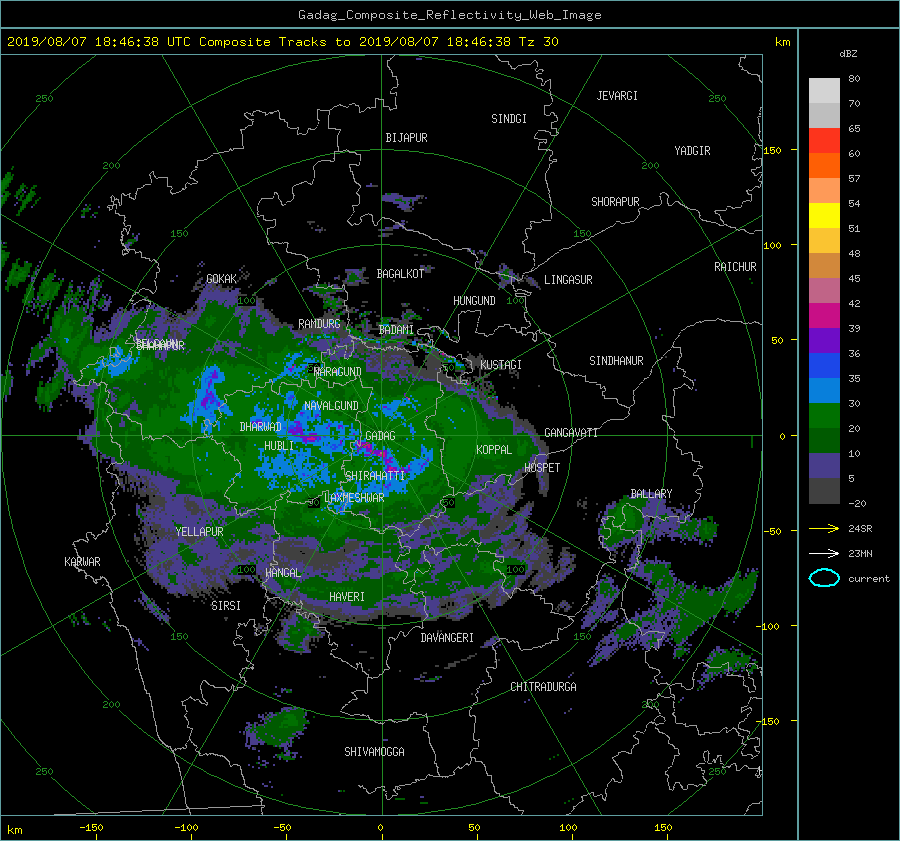Viewport: 900px width, 841px height.
Task: Click the NAVALGUND city label
Action: coord(331,406)
